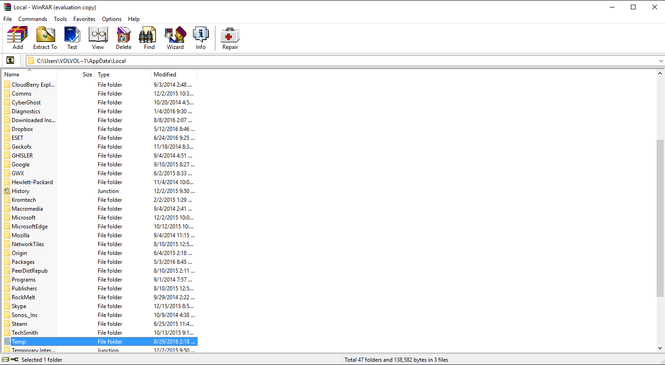This screenshot has height=365, width=665.
Task: Select the CyberGhost folder row
Action: pyautogui.click(x=100, y=103)
